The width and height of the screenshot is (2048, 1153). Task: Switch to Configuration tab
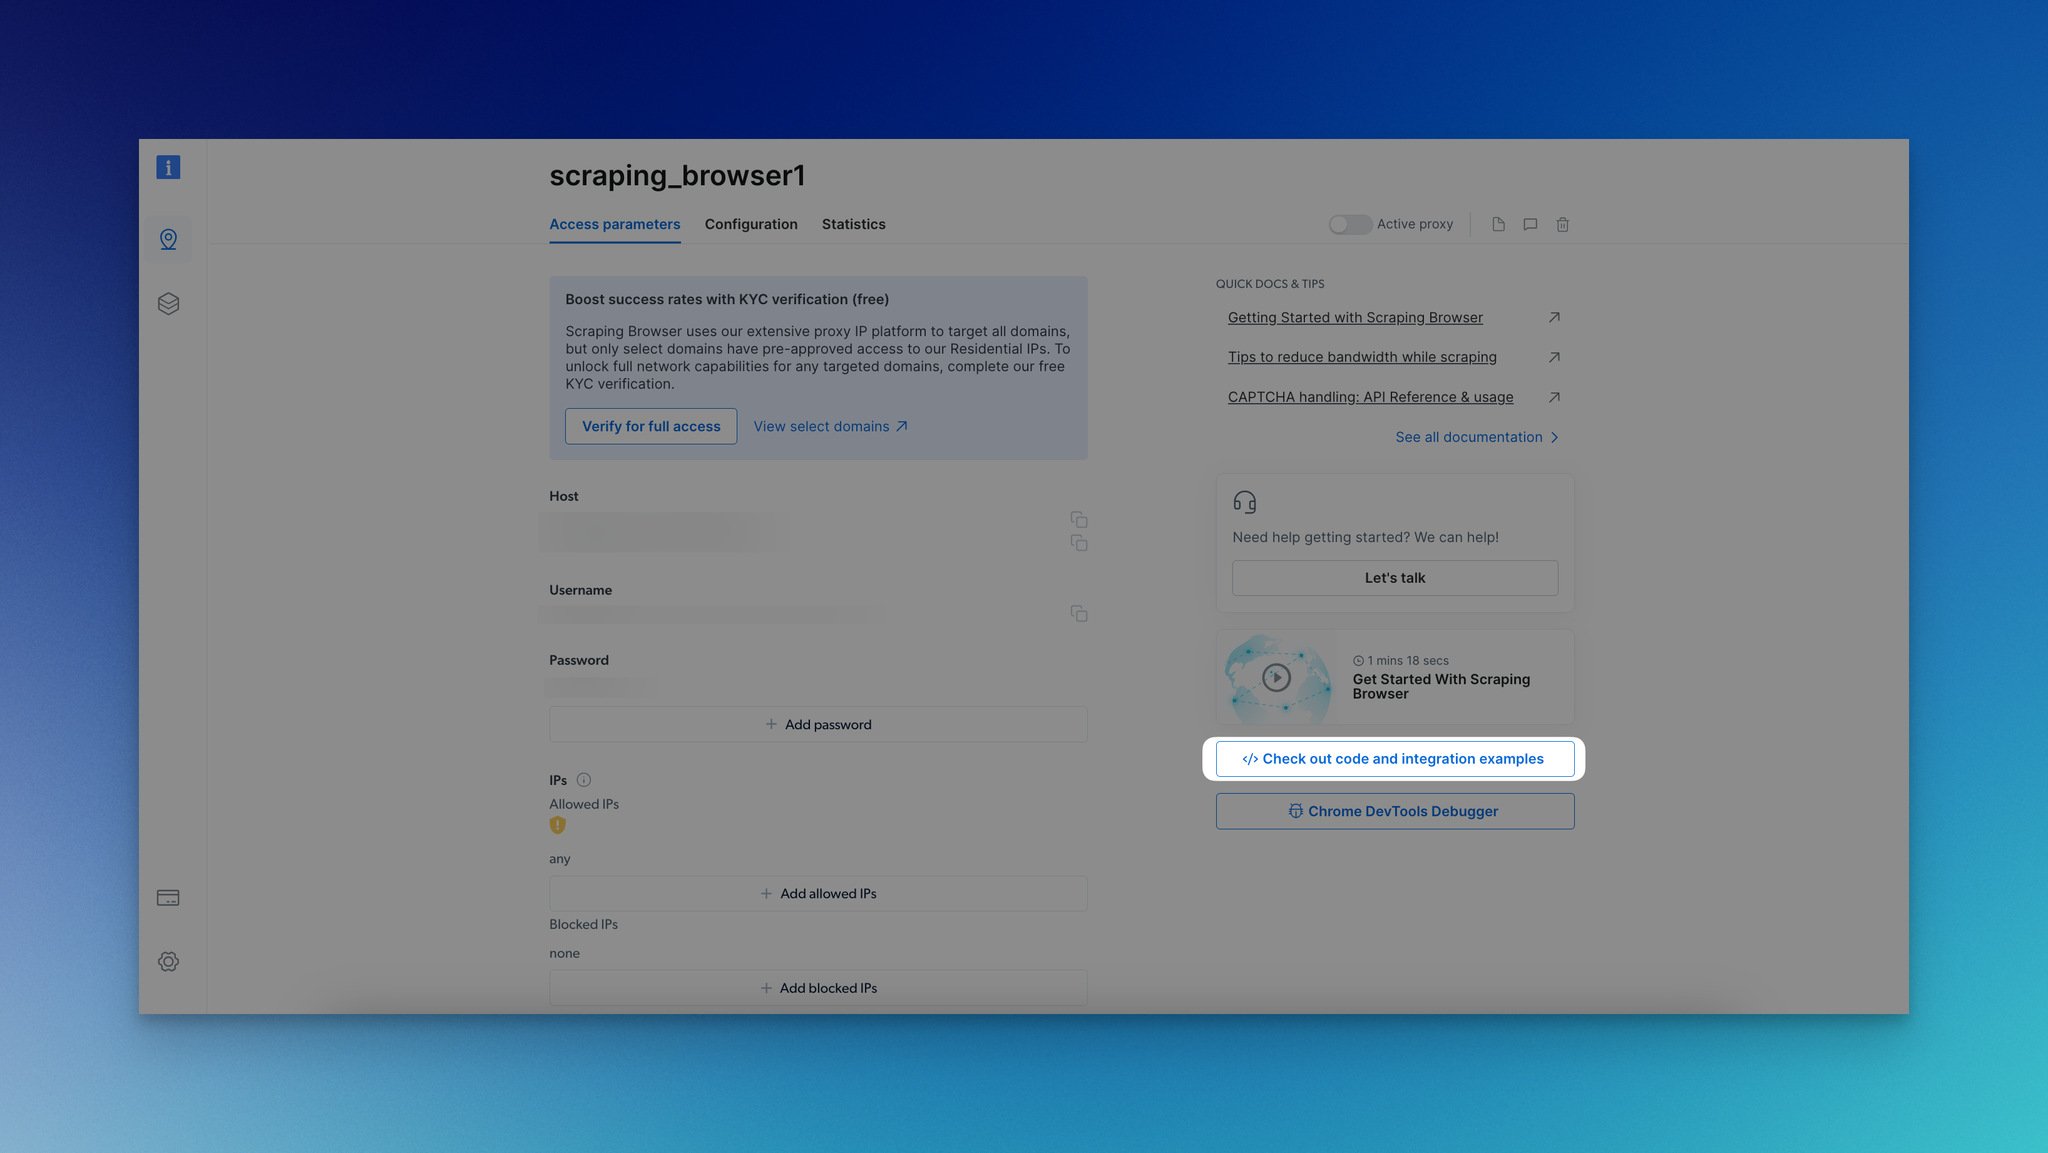tap(751, 224)
